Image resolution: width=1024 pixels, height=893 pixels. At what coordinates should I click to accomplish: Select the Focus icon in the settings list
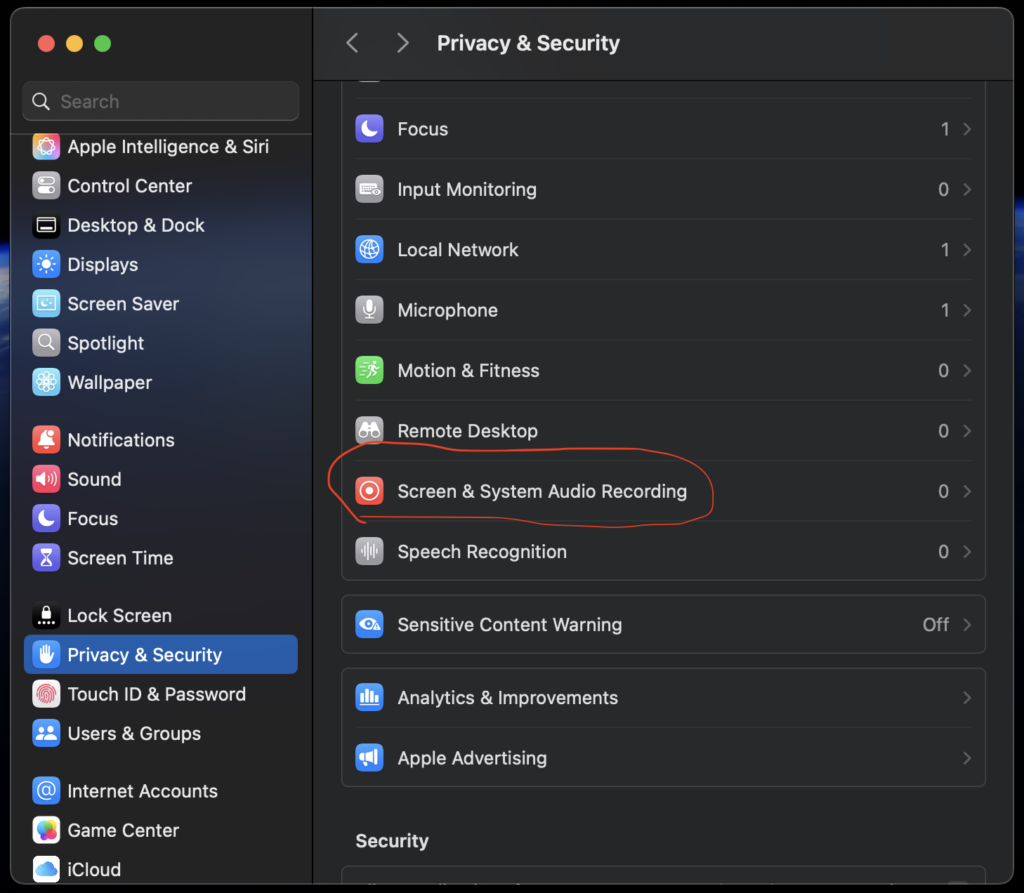tap(369, 128)
